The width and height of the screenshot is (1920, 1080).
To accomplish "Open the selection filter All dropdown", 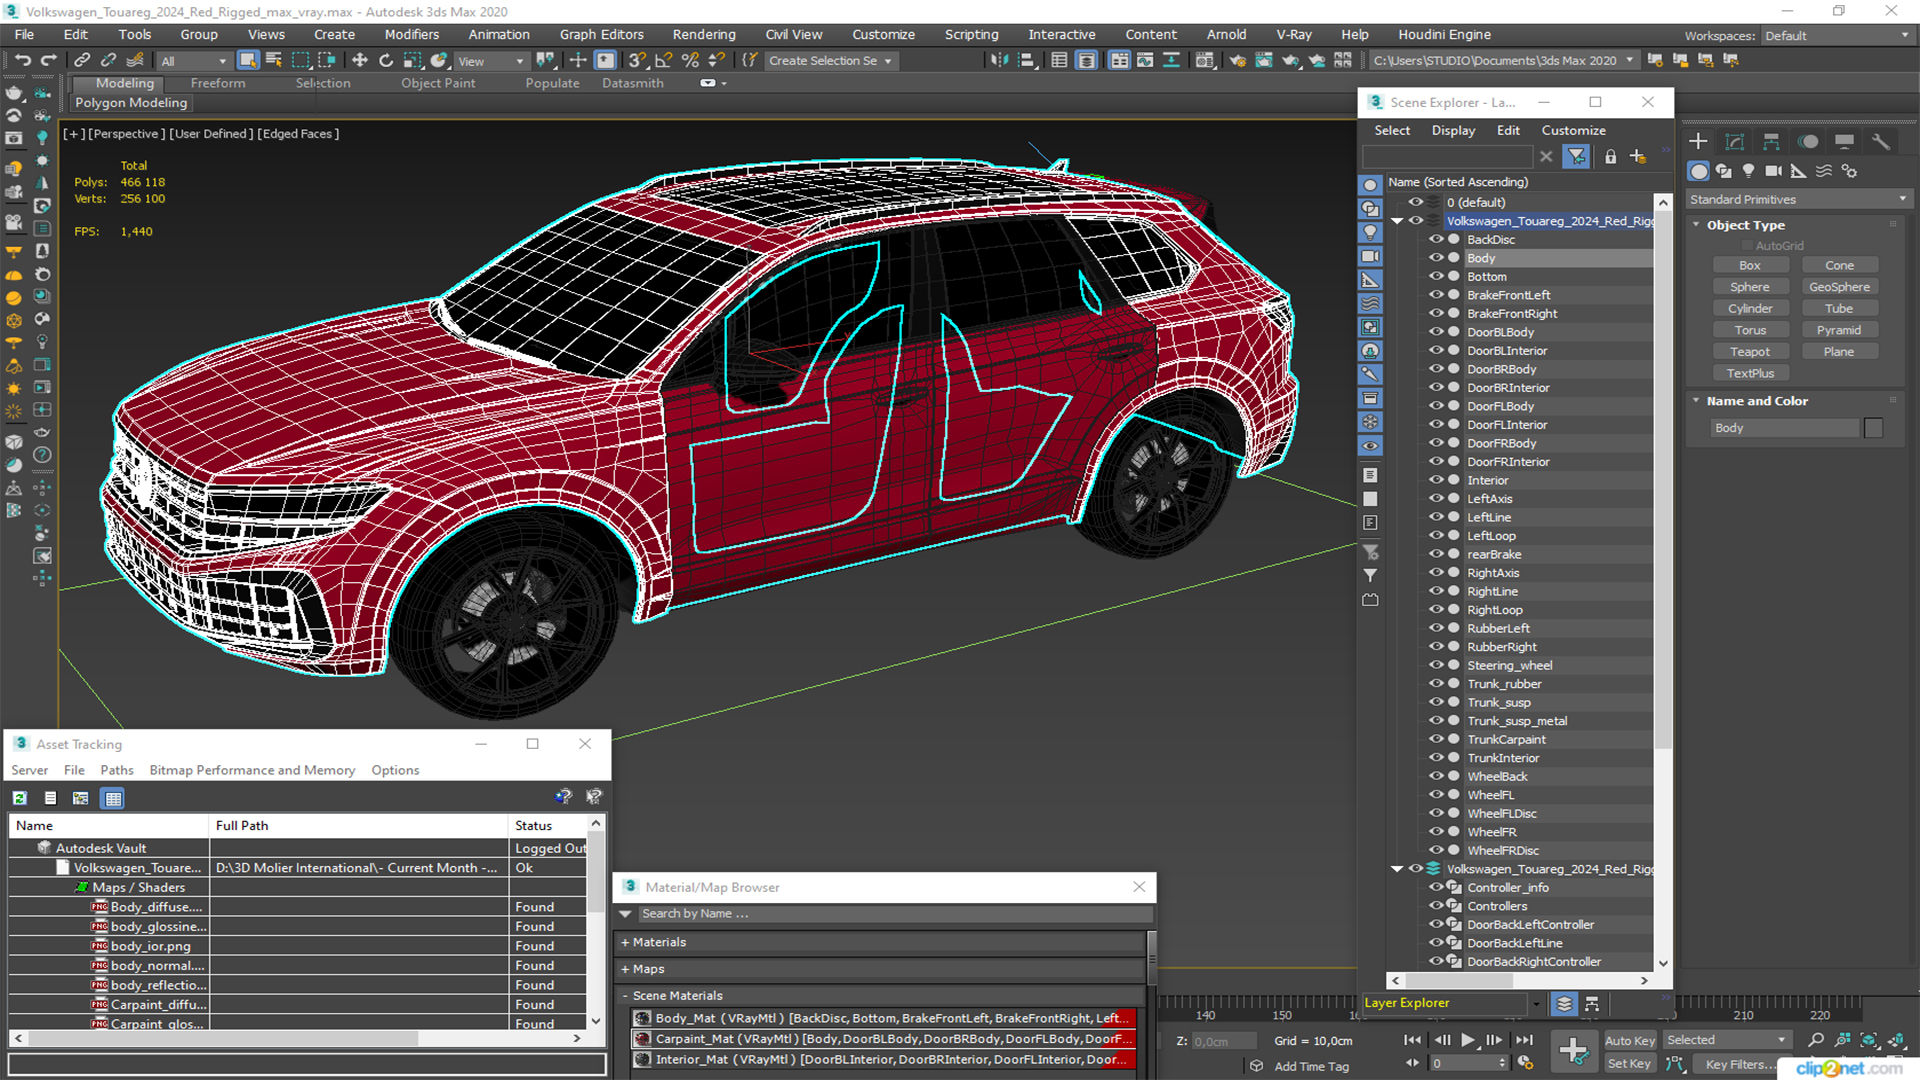I will click(x=194, y=61).
